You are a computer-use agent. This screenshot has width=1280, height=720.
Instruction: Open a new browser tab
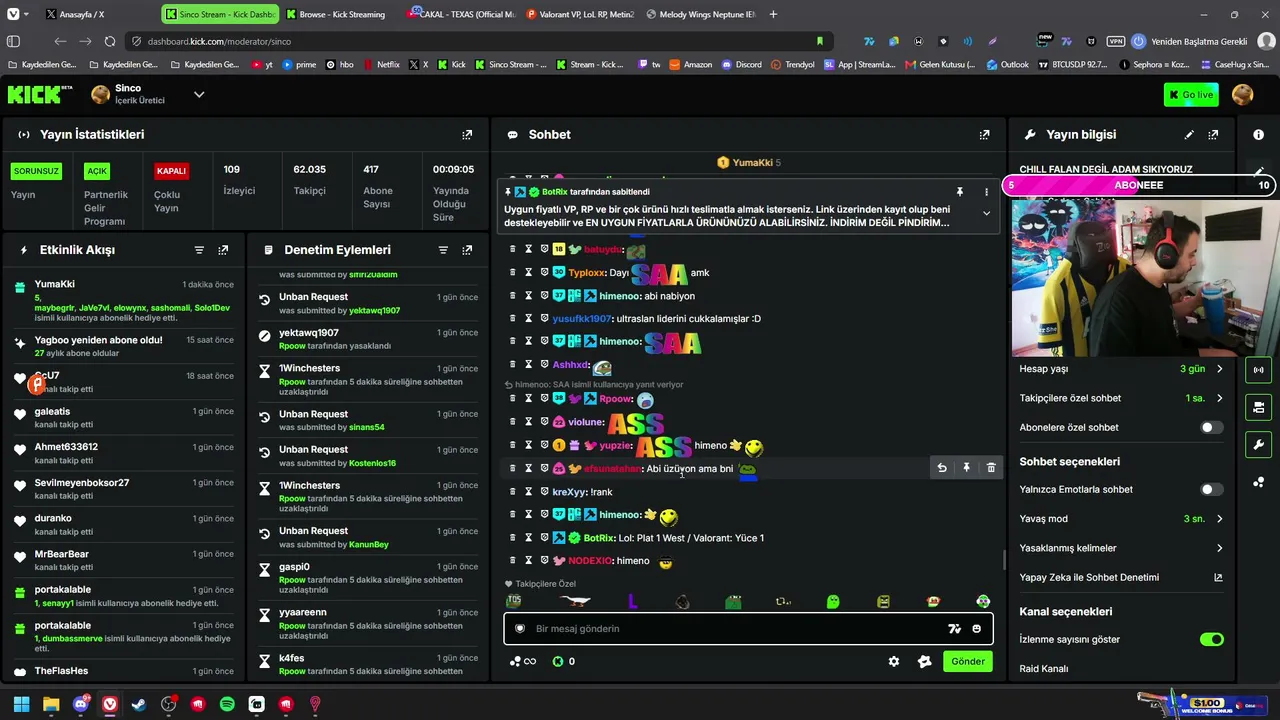[x=773, y=14]
